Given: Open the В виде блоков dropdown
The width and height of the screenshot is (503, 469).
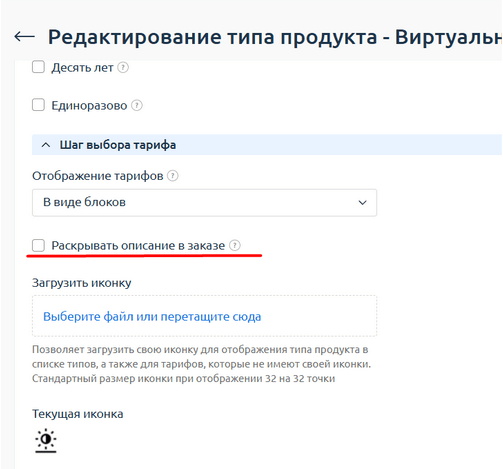Looking at the screenshot, I should pos(204,203).
